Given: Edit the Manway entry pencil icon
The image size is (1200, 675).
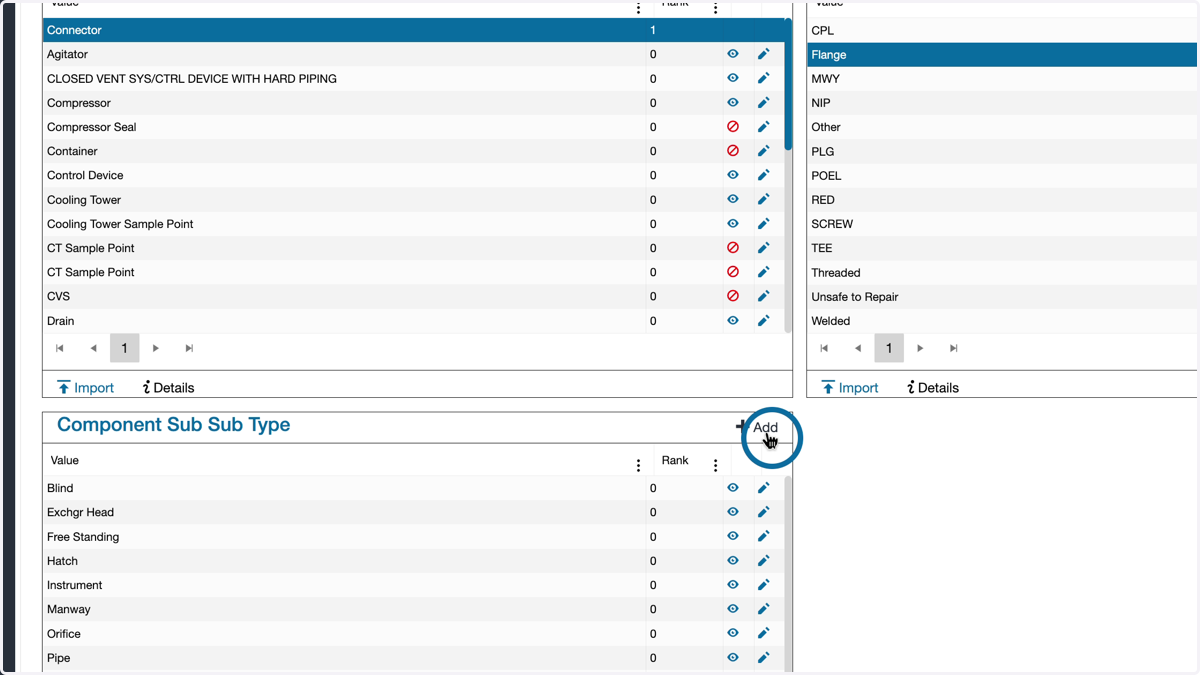Looking at the screenshot, I should (763, 609).
